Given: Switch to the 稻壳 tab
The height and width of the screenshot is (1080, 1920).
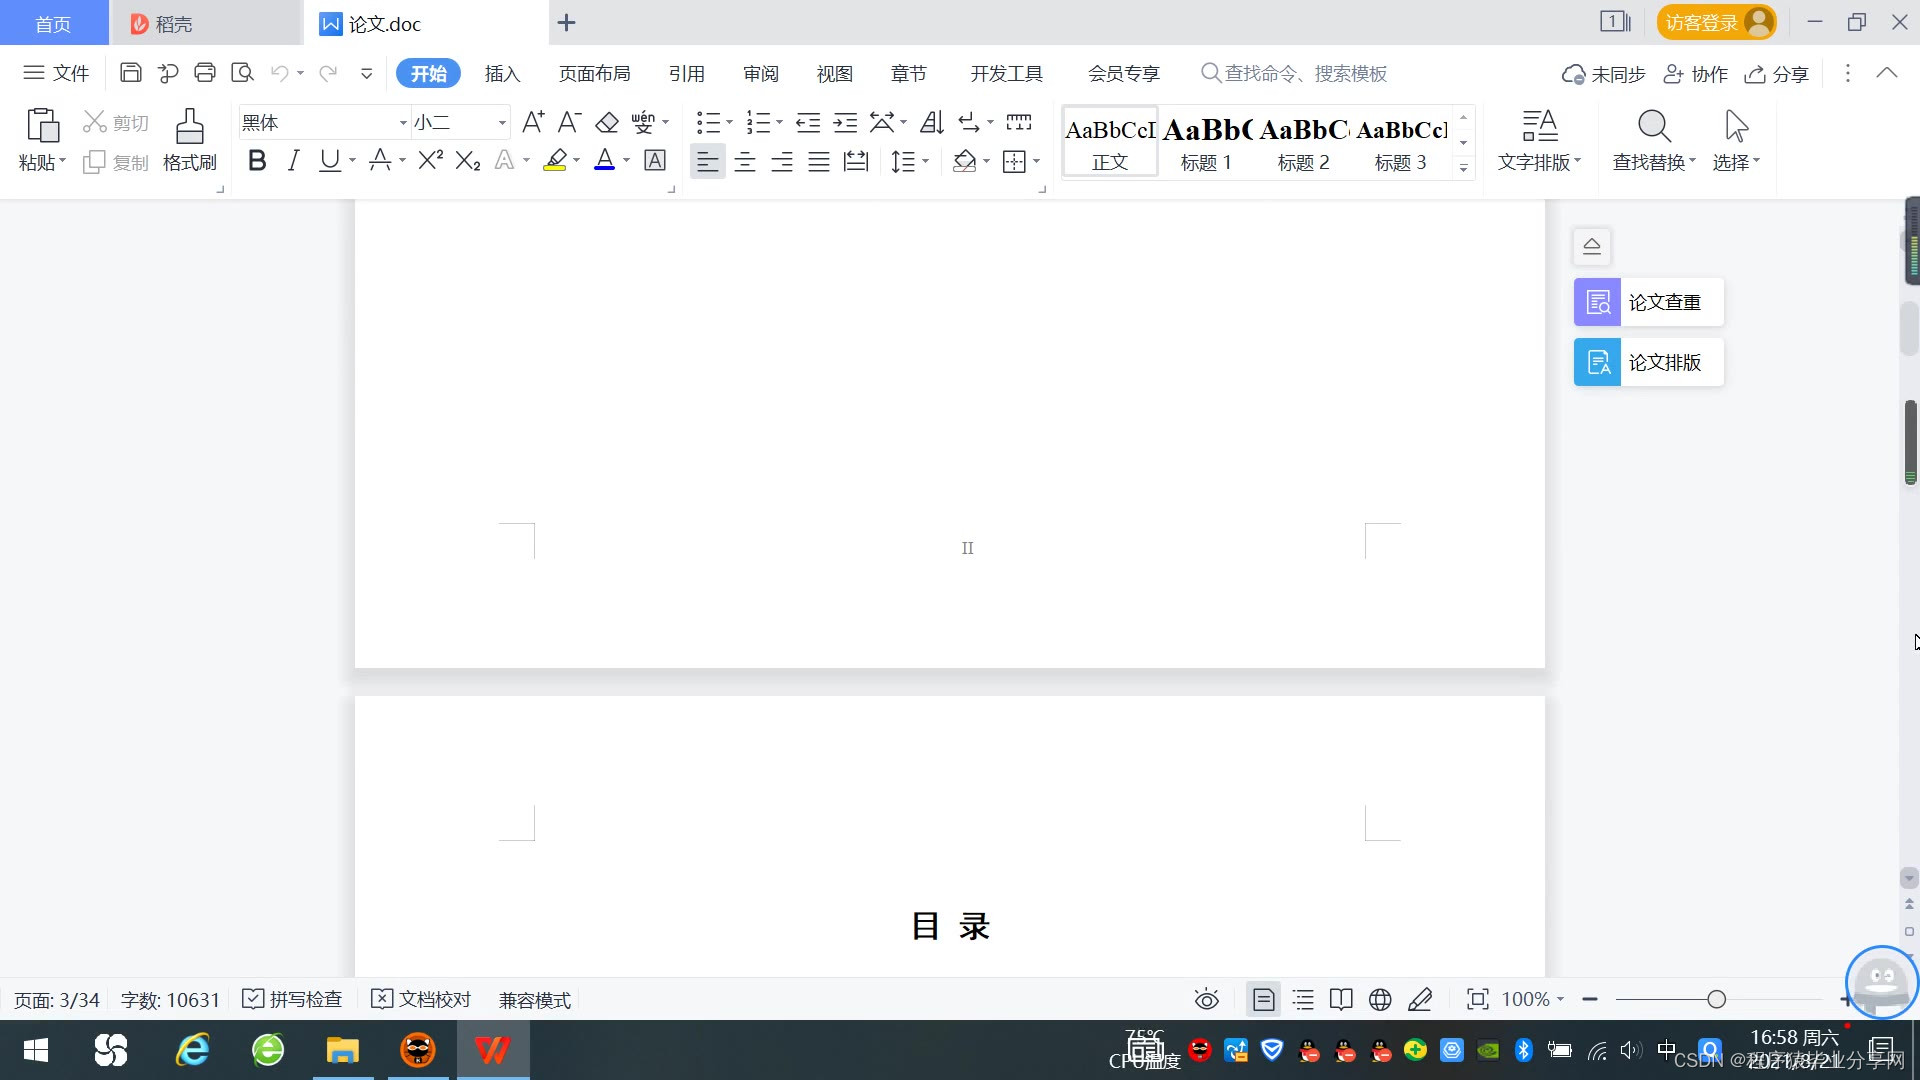Looking at the screenshot, I should tap(173, 24).
